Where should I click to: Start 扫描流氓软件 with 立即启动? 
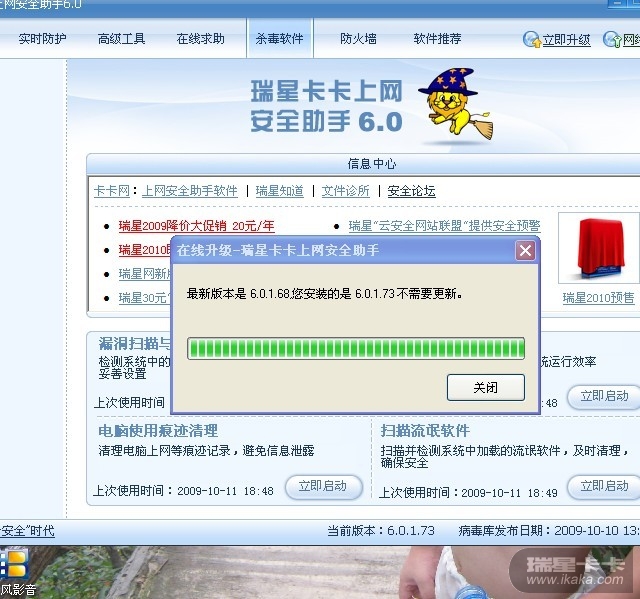tap(603, 486)
